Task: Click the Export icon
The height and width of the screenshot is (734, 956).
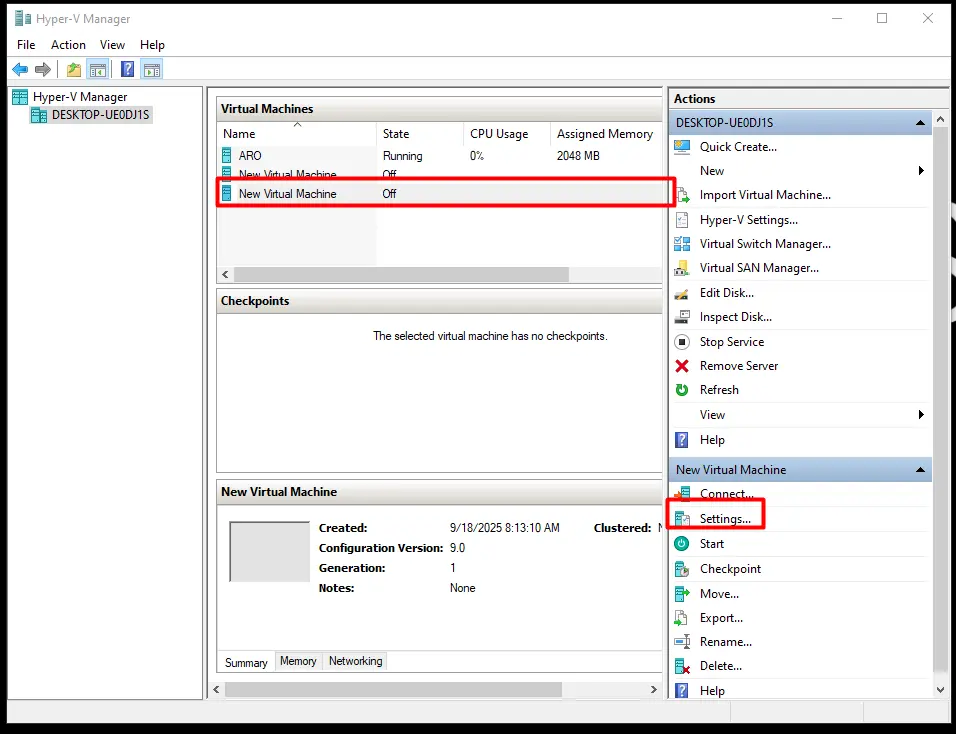Action: (x=682, y=618)
